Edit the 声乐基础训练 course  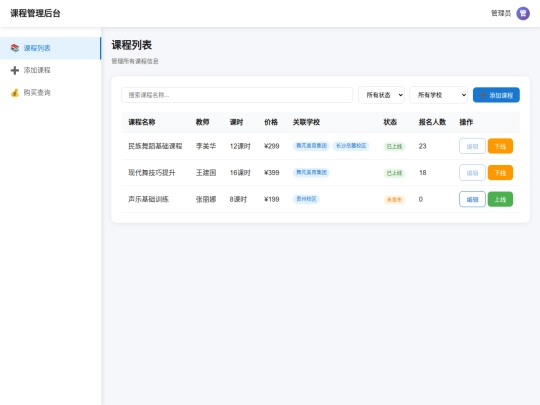click(472, 199)
